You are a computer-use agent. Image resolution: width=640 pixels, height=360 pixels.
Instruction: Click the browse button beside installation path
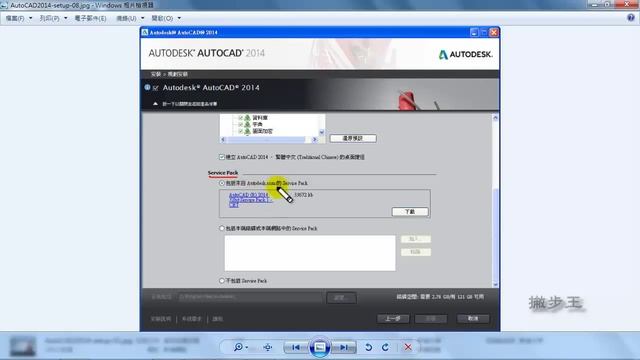pos(341,298)
